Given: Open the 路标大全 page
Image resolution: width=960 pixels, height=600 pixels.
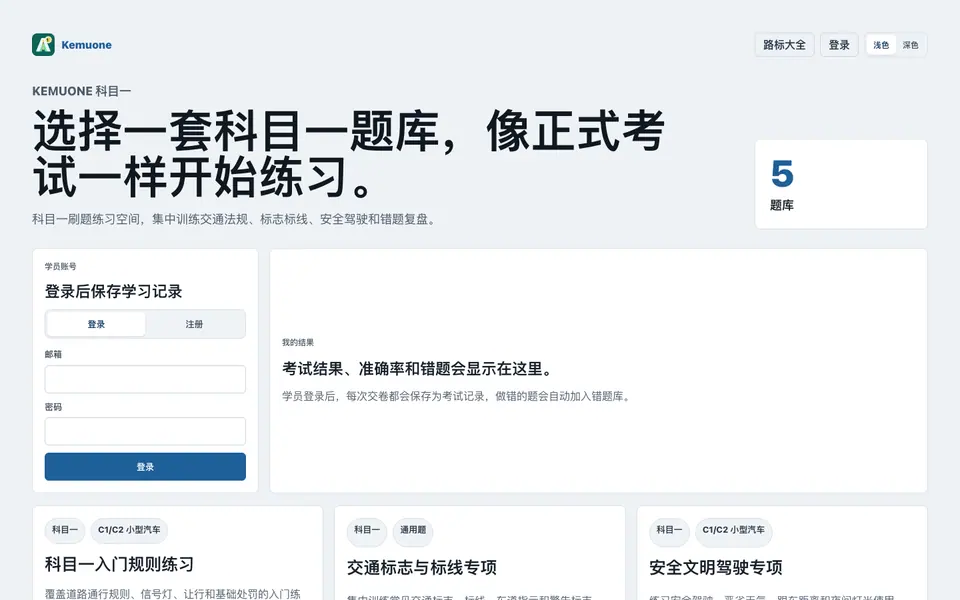Looking at the screenshot, I should 784,45.
